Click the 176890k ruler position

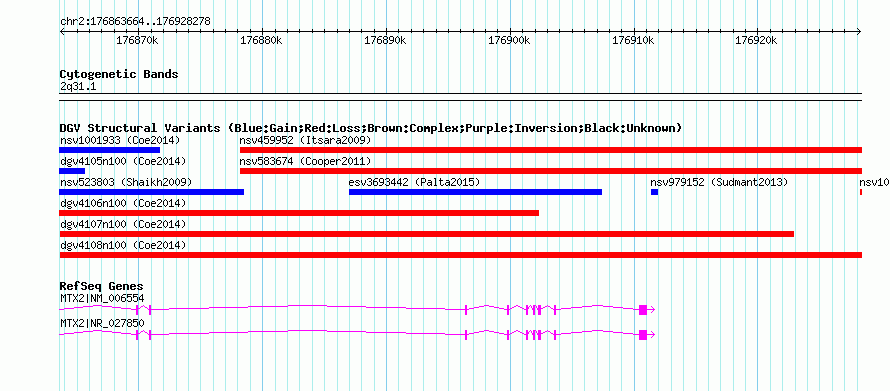385,40
